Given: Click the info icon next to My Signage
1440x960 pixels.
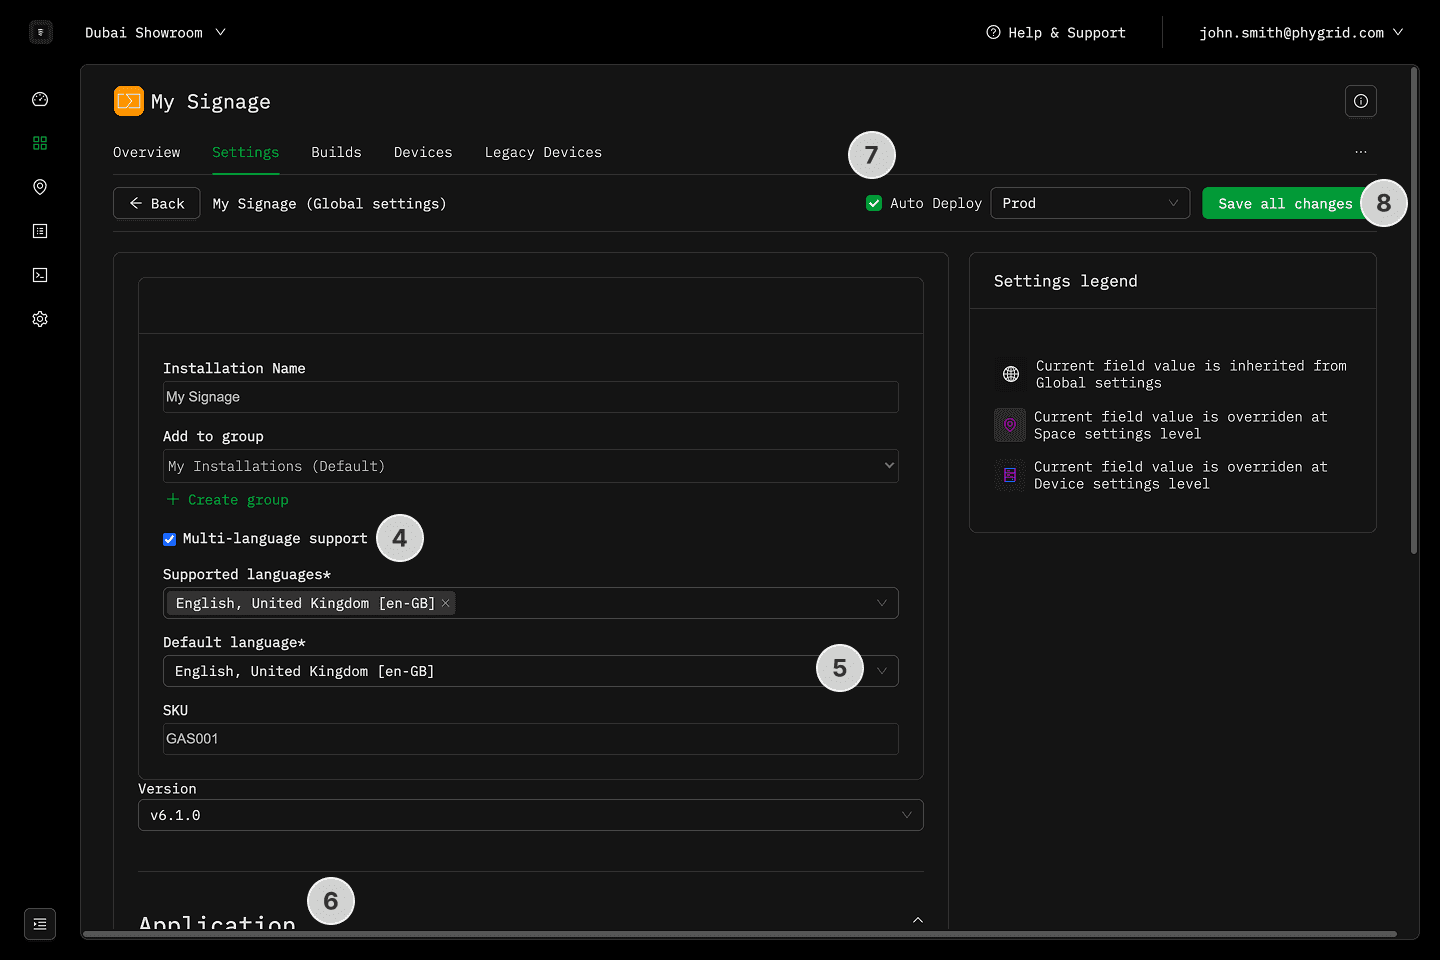Looking at the screenshot, I should pyautogui.click(x=1361, y=101).
